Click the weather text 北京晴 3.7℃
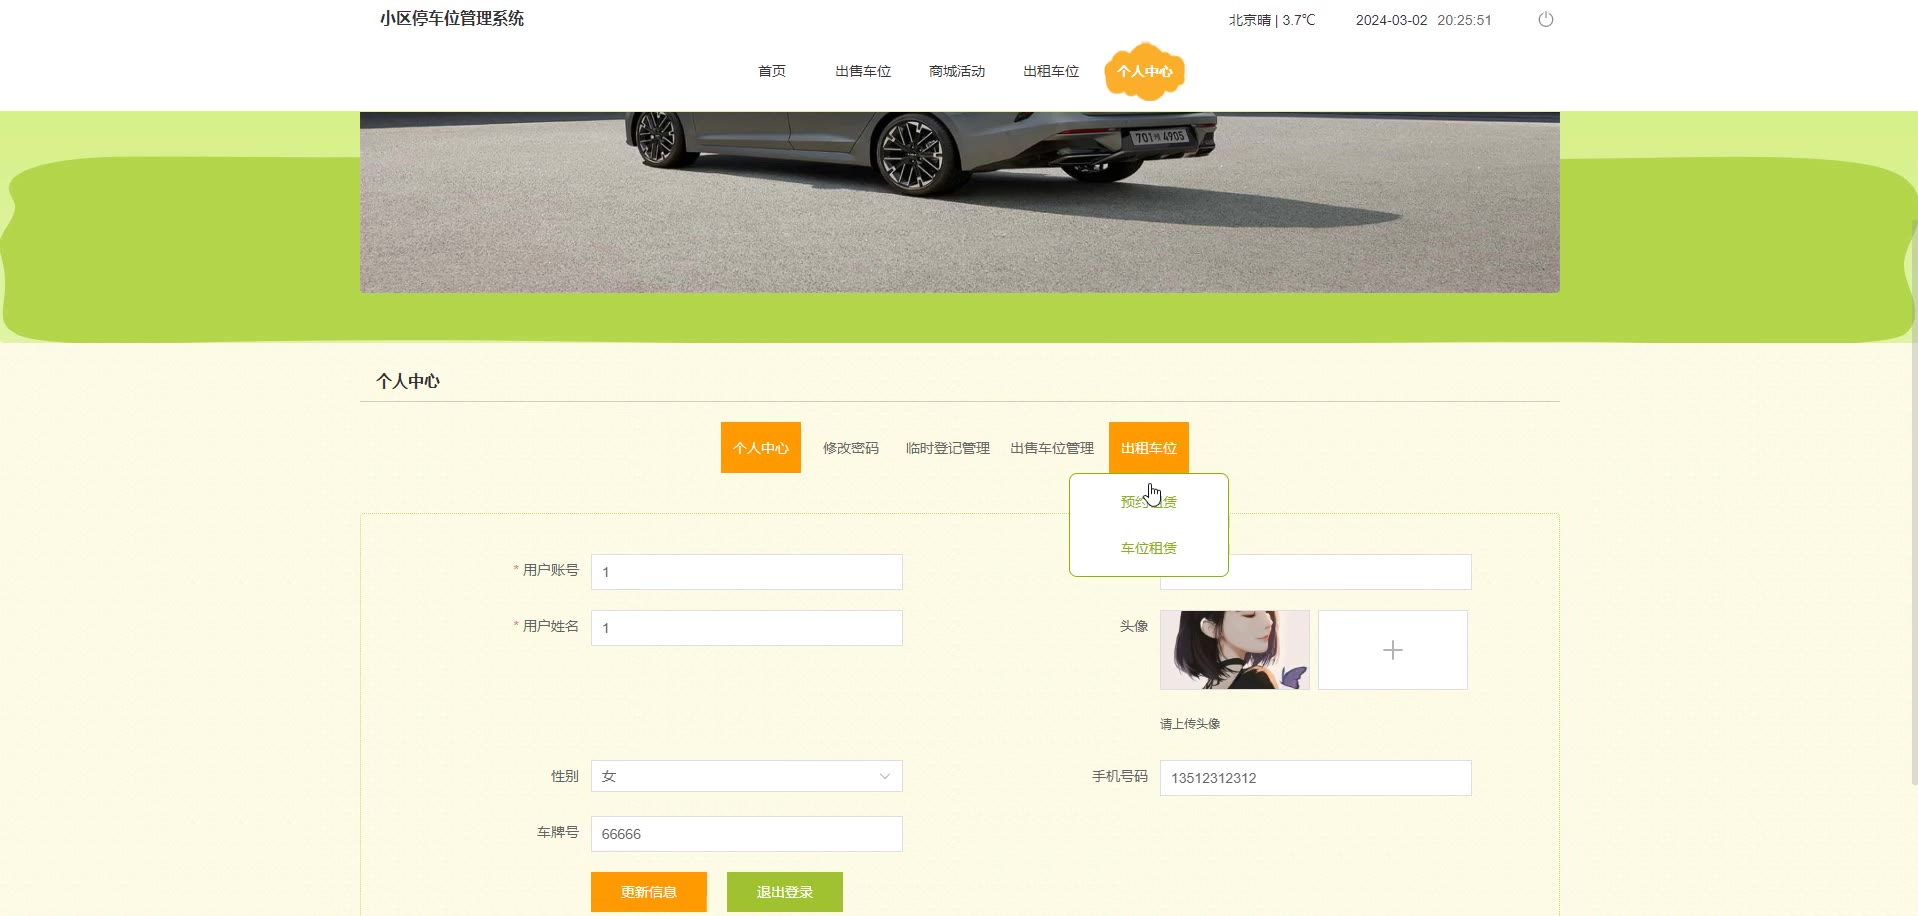The image size is (1918, 916). click(x=1272, y=20)
